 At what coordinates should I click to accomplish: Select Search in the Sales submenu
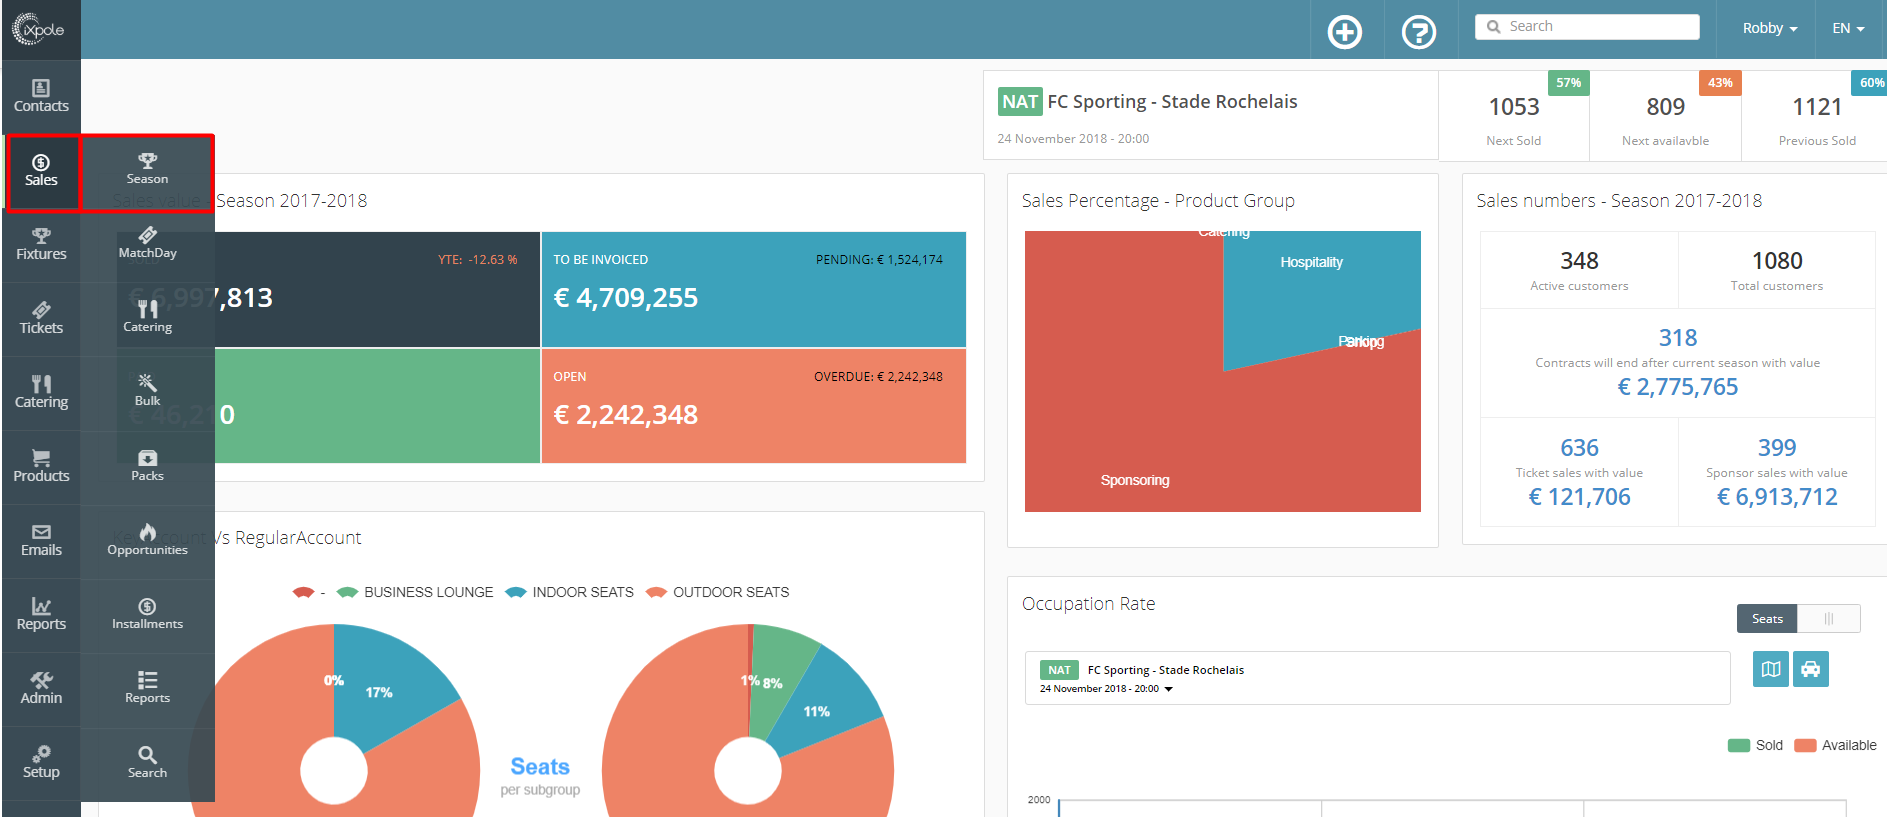tap(147, 763)
